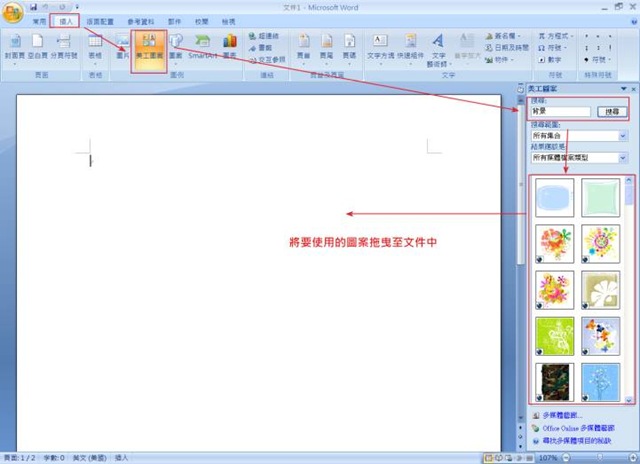
Task: Open the Ω 符號 symbol menu
Action: [553, 48]
